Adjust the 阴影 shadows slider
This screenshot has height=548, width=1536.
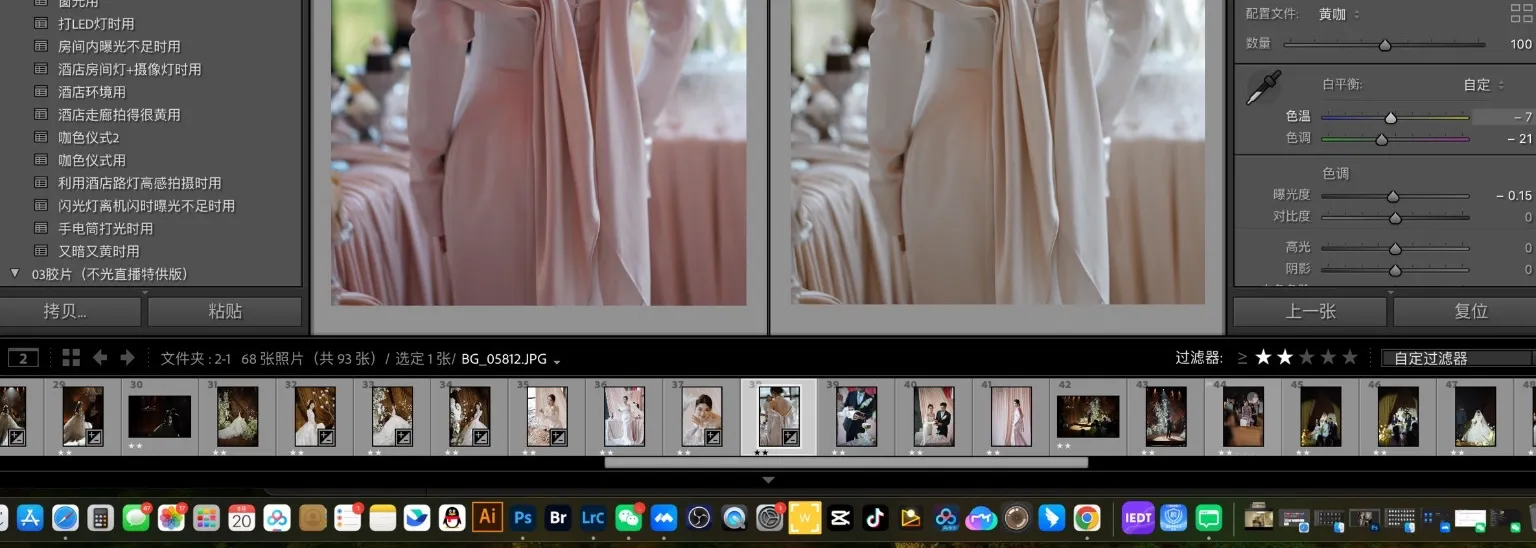[1395, 270]
